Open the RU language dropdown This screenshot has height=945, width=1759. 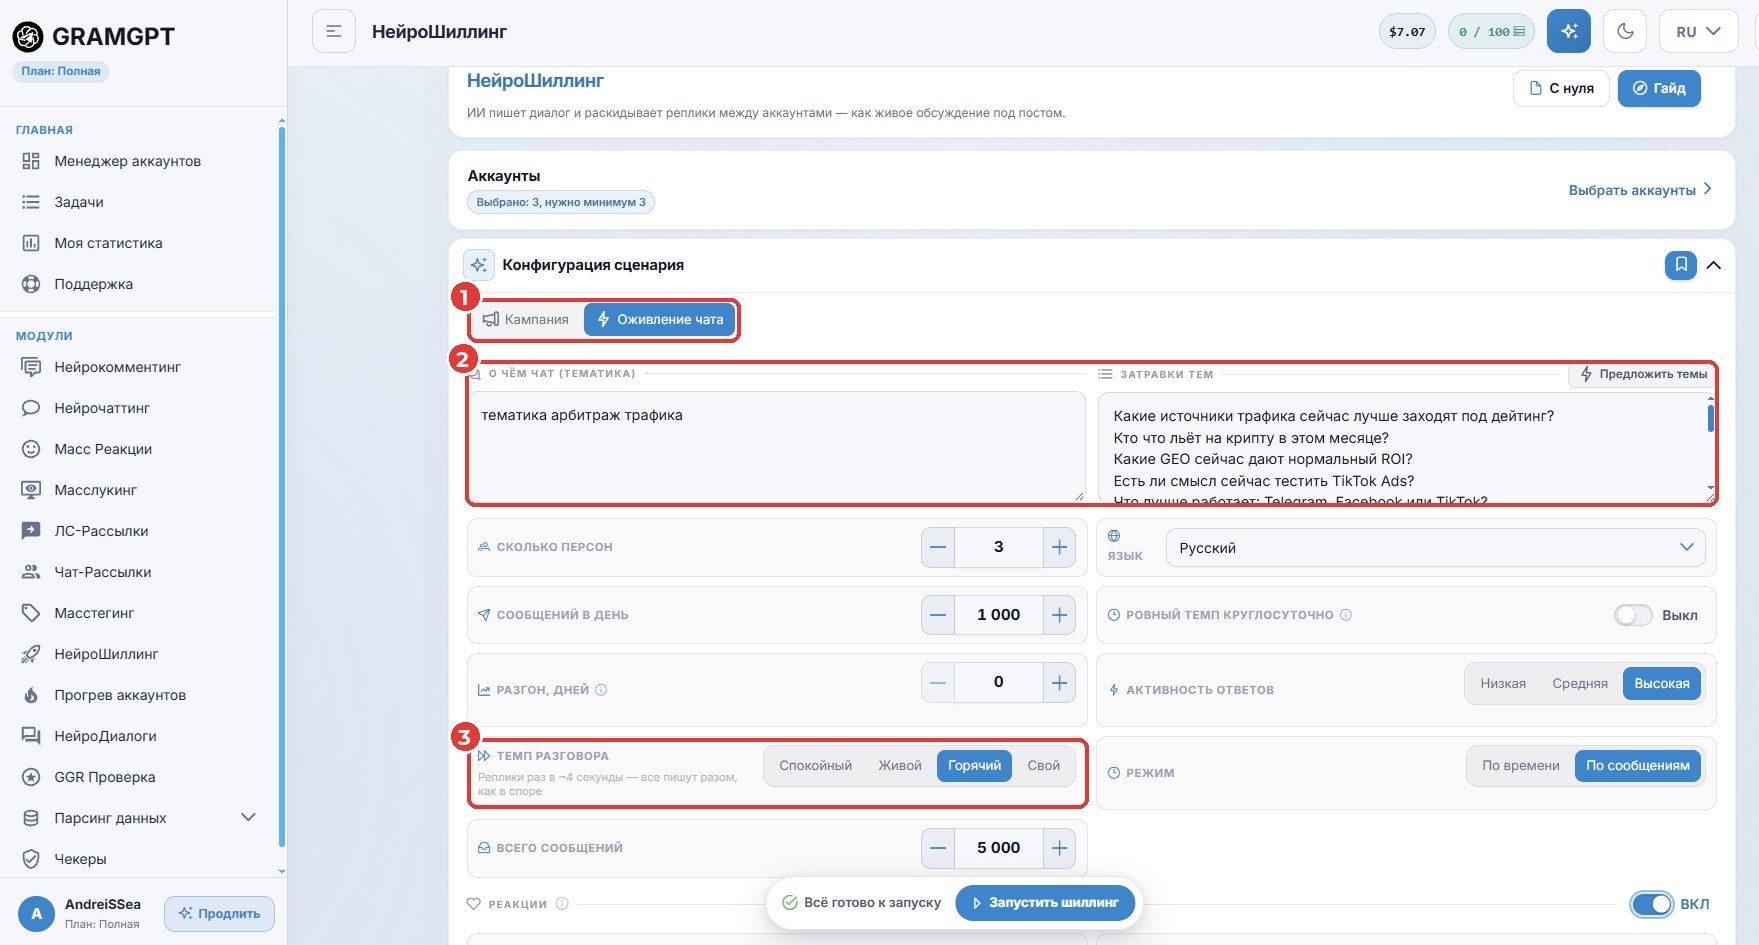[x=1699, y=31]
